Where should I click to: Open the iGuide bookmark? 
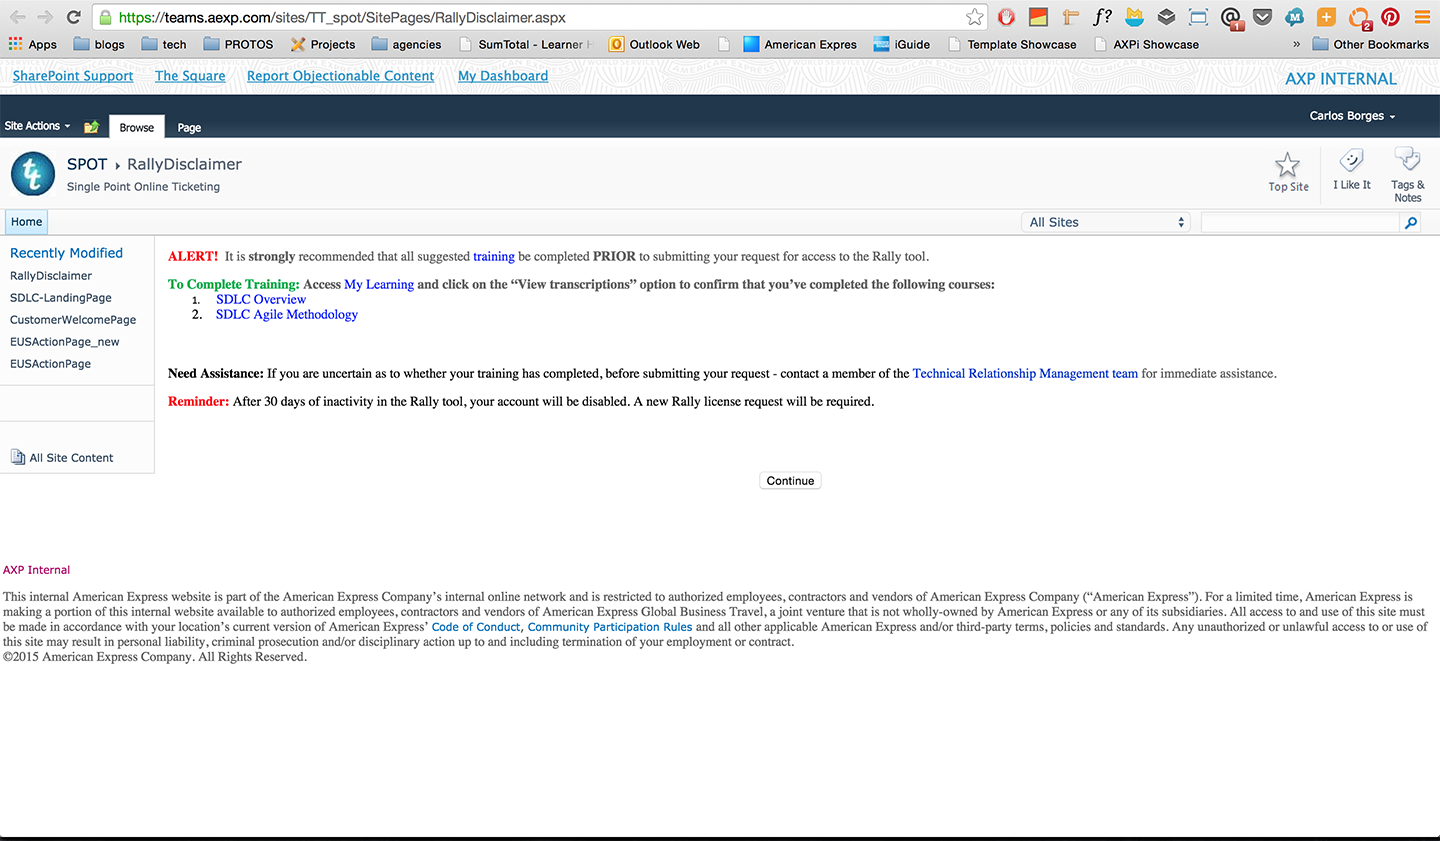(901, 44)
